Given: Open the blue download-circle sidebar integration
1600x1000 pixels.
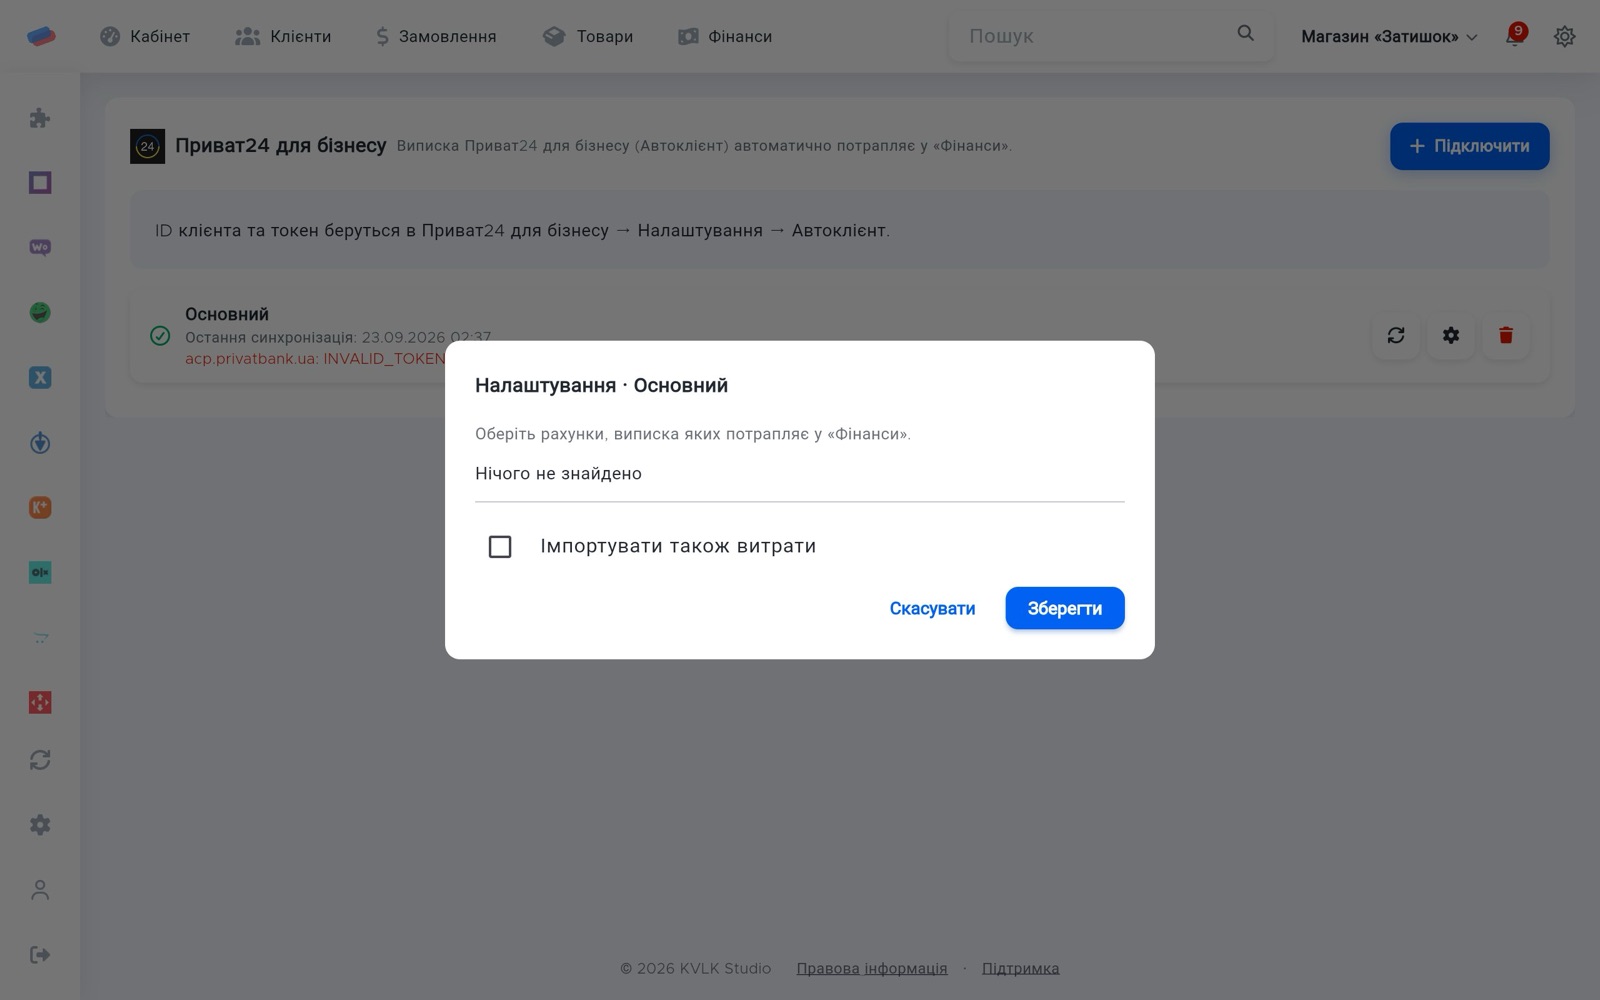Looking at the screenshot, I should tap(40, 443).
